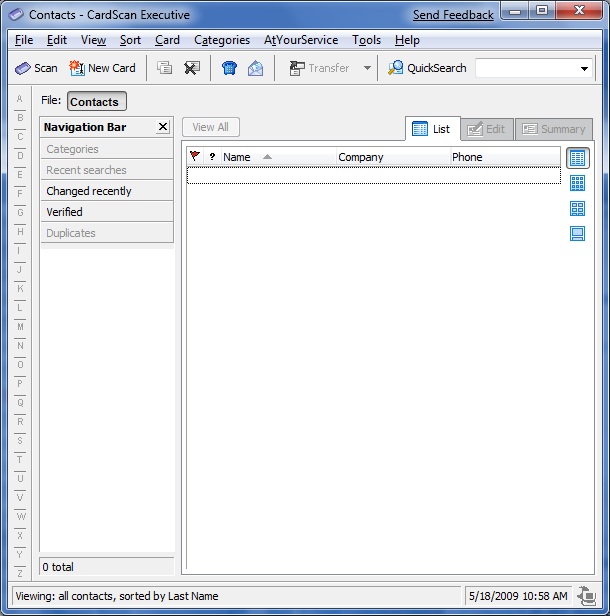Switch to the Edit tab
The image size is (610, 616).
(487, 129)
